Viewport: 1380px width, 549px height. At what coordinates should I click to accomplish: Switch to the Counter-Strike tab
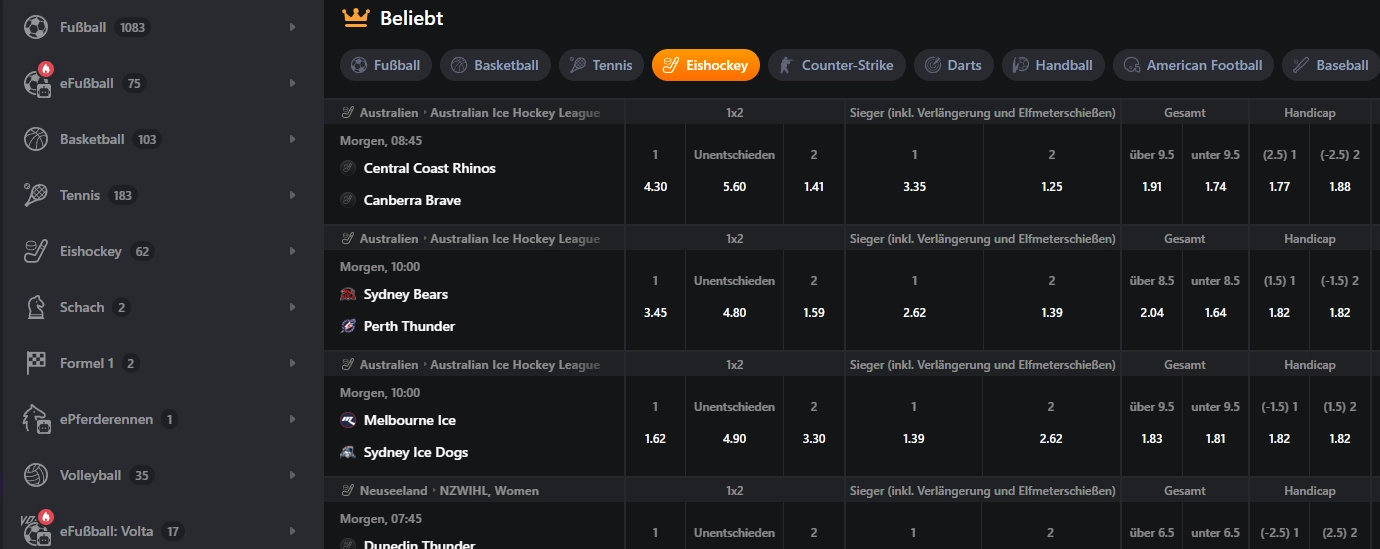837,65
